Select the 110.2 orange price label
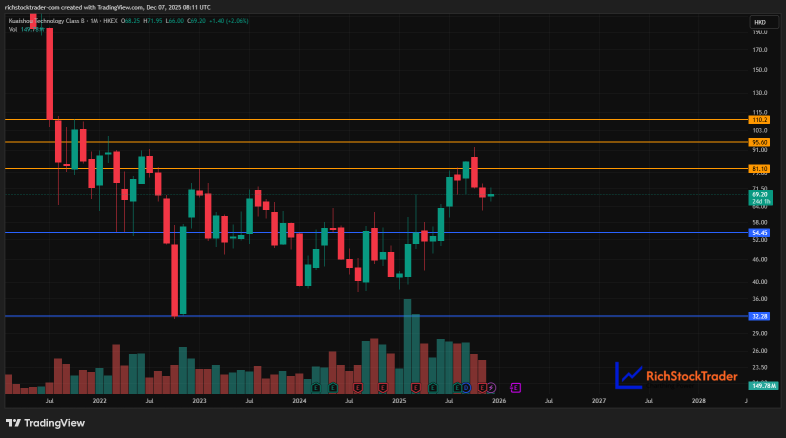786x438 pixels. (759, 120)
